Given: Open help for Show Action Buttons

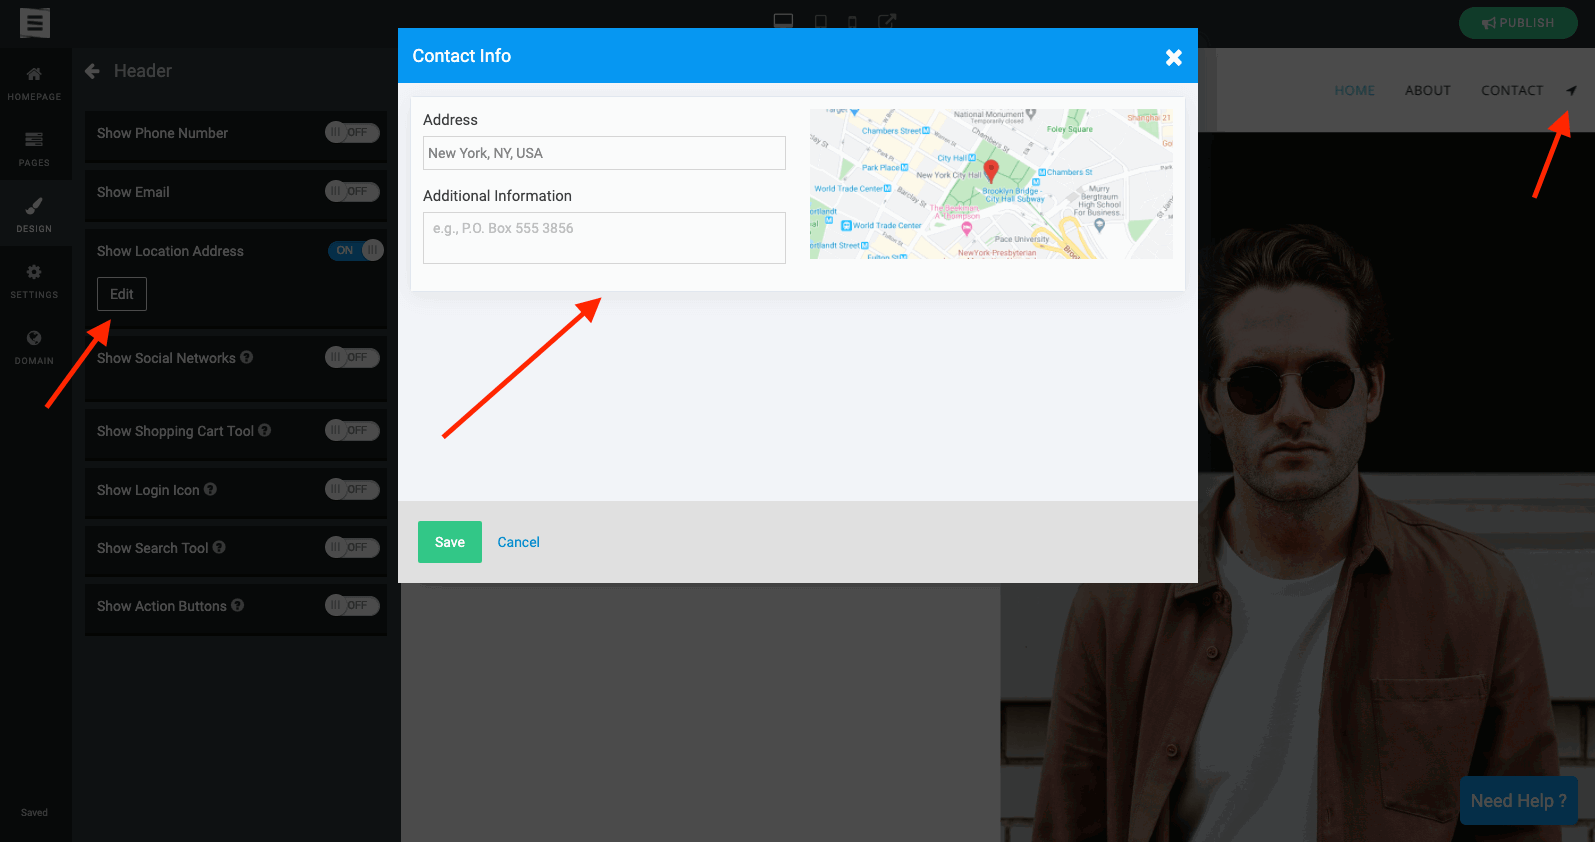Looking at the screenshot, I should click(x=238, y=605).
